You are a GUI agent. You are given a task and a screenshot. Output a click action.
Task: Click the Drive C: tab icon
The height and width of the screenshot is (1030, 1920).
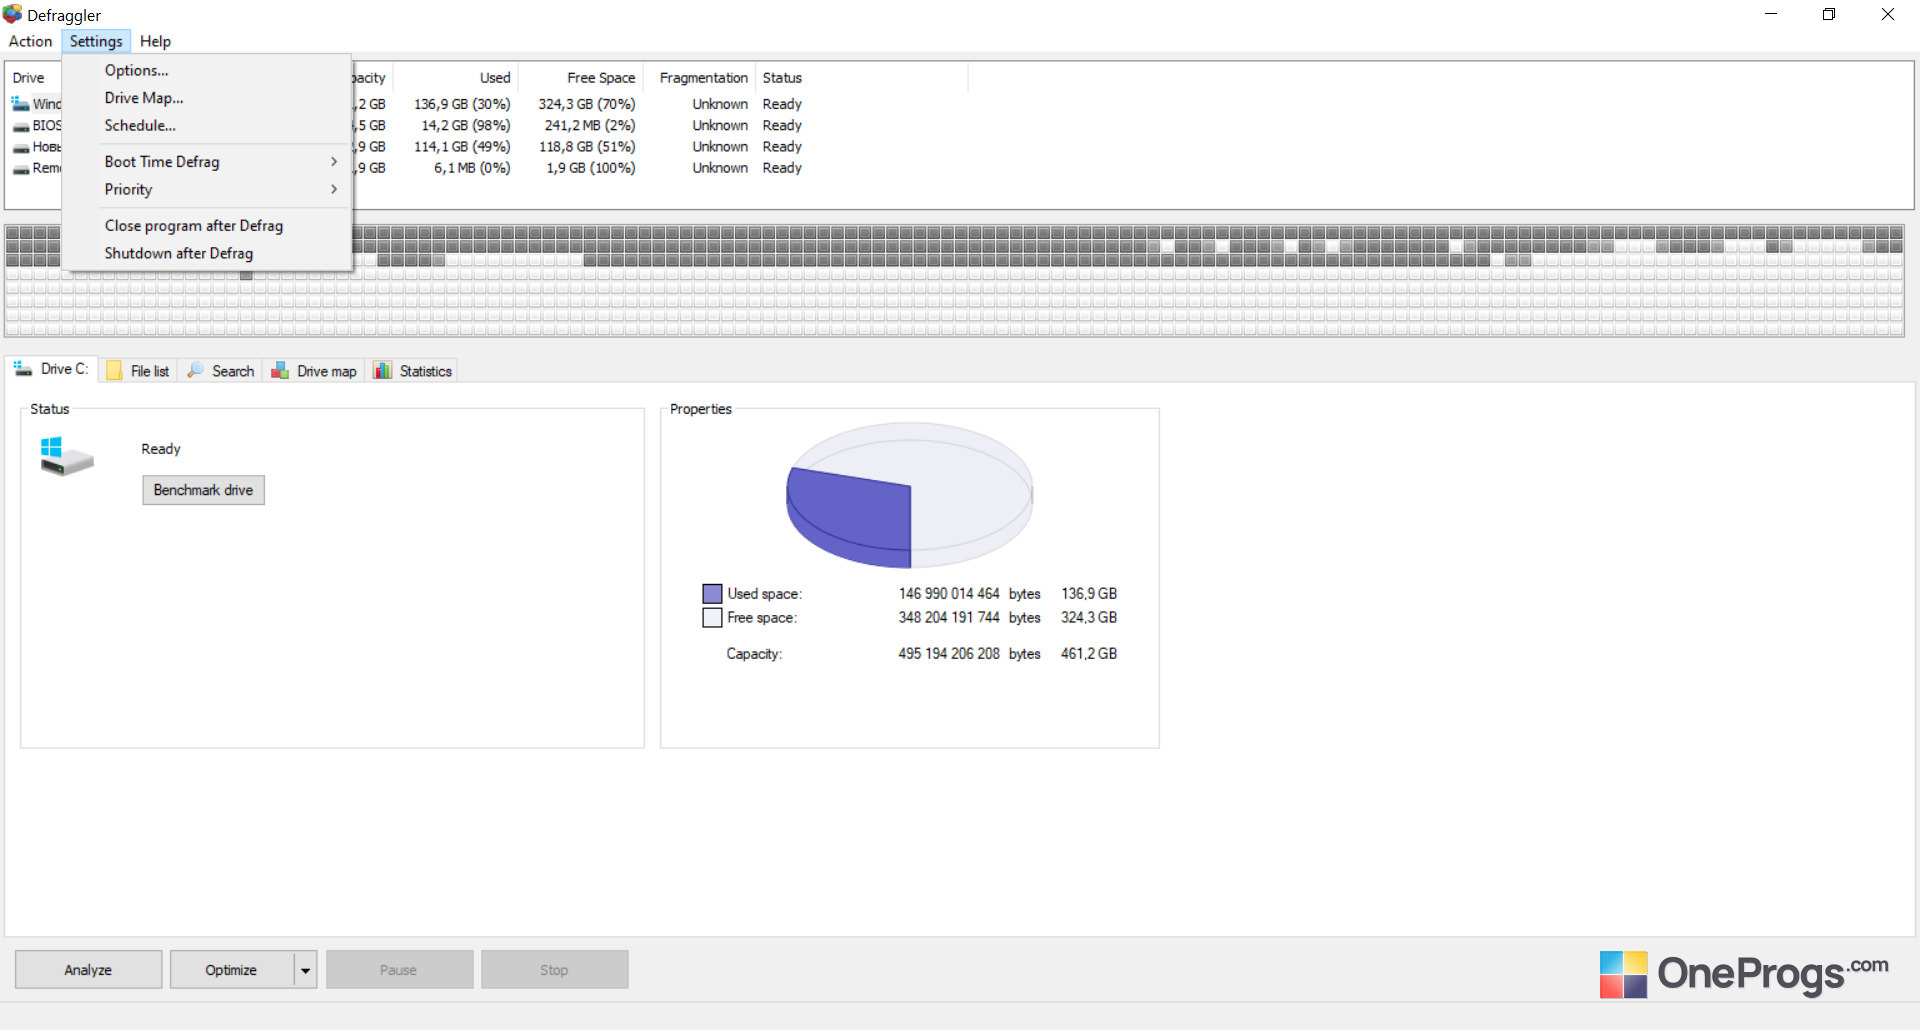(x=22, y=369)
